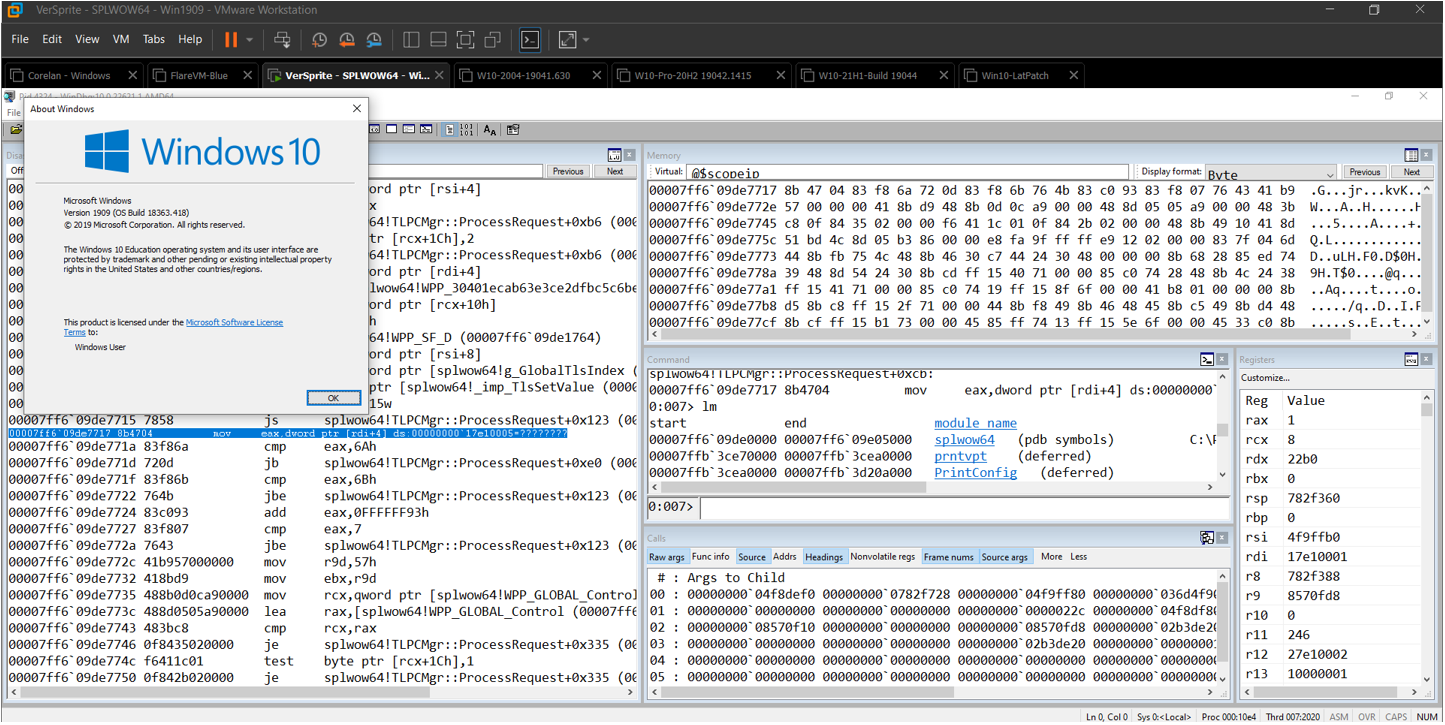Toggle the VMware console view icon
This screenshot has width=1445, height=725.
pos(530,40)
